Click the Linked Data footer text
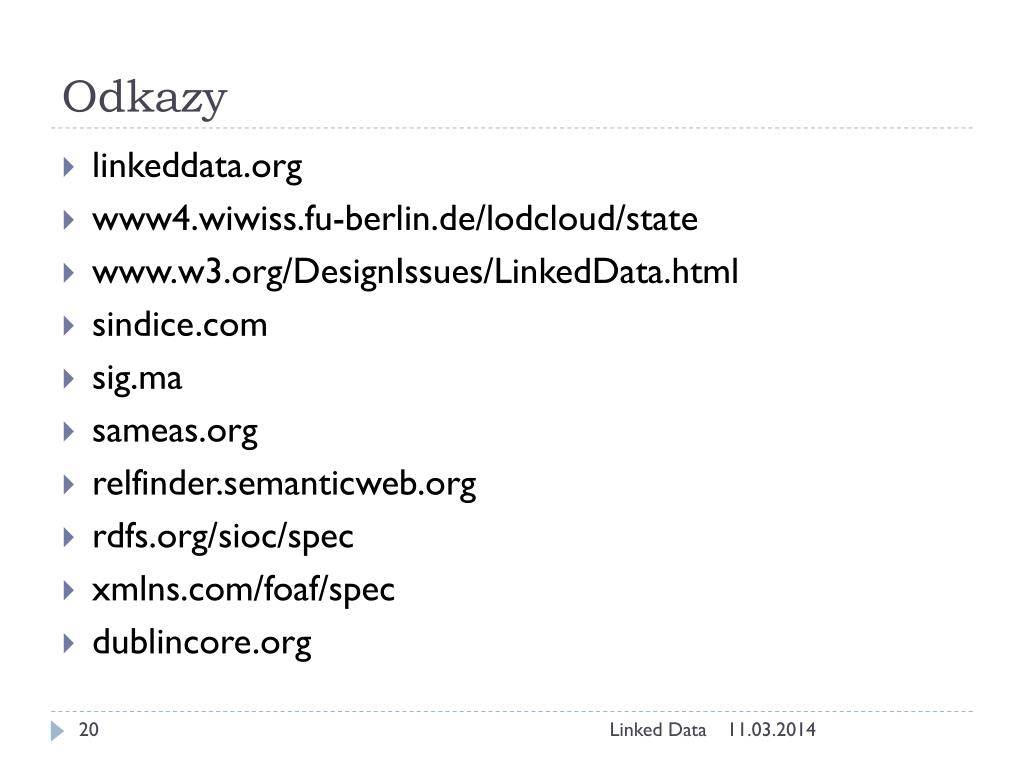The width and height of the screenshot is (1024, 768). tap(658, 730)
